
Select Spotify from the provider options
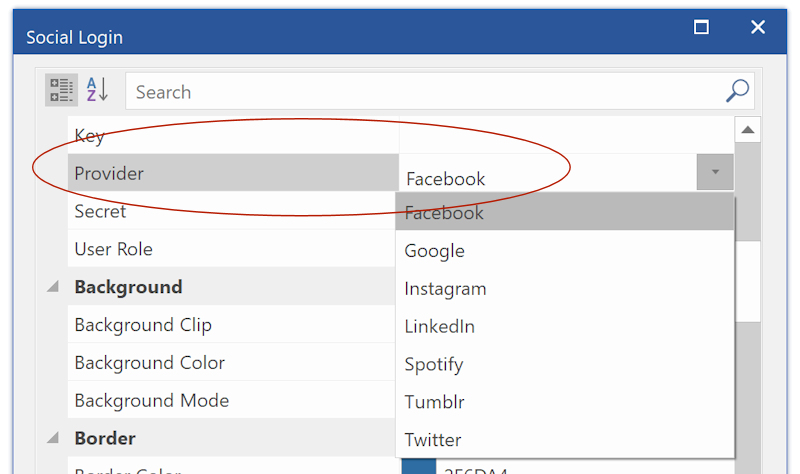565,364
